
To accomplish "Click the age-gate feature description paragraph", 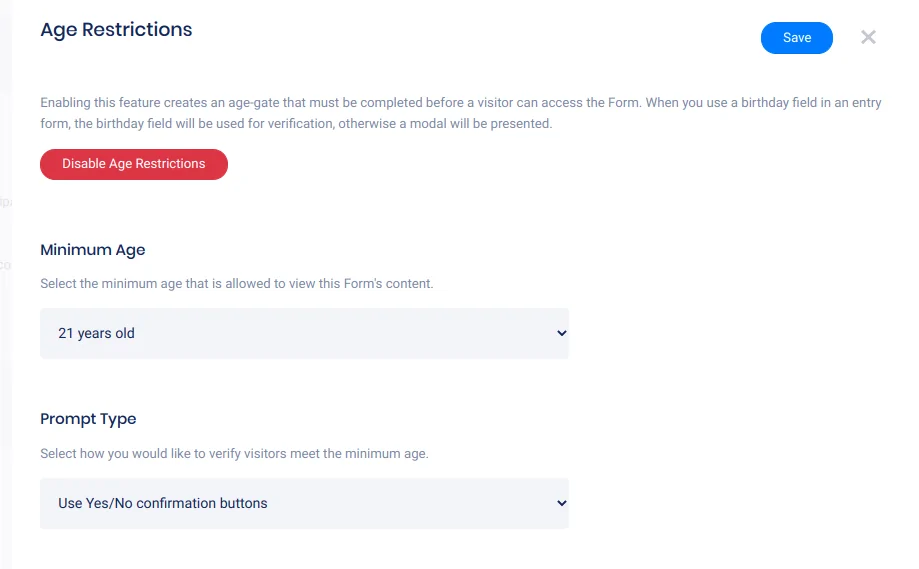I will click(x=460, y=113).
